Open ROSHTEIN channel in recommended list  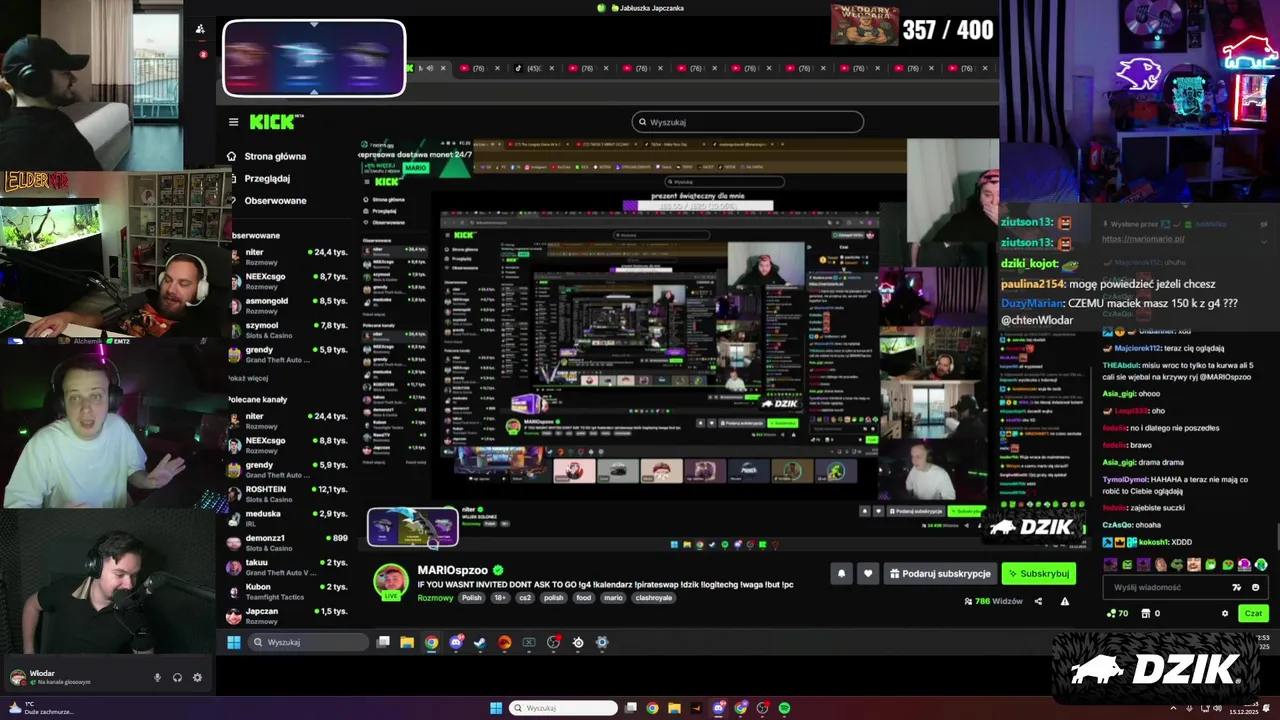(x=288, y=494)
